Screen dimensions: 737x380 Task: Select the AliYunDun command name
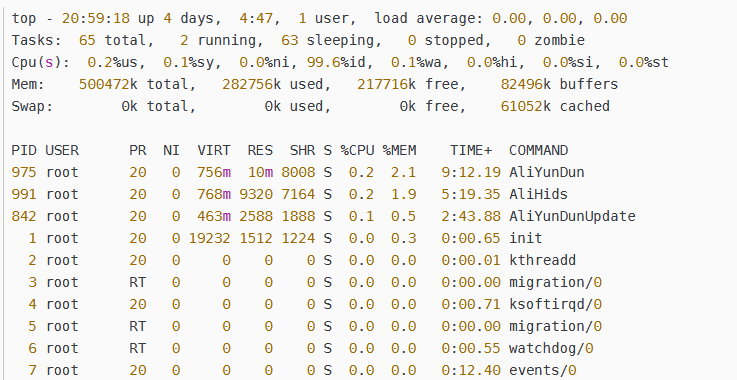click(x=547, y=173)
